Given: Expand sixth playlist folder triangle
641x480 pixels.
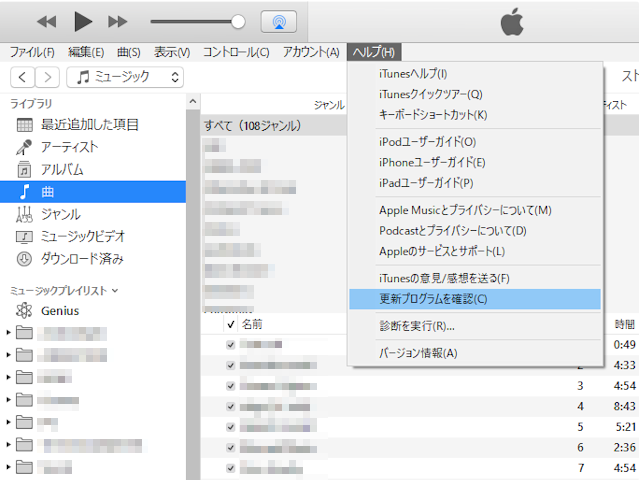Looking at the screenshot, I should pyautogui.click(x=8, y=444).
